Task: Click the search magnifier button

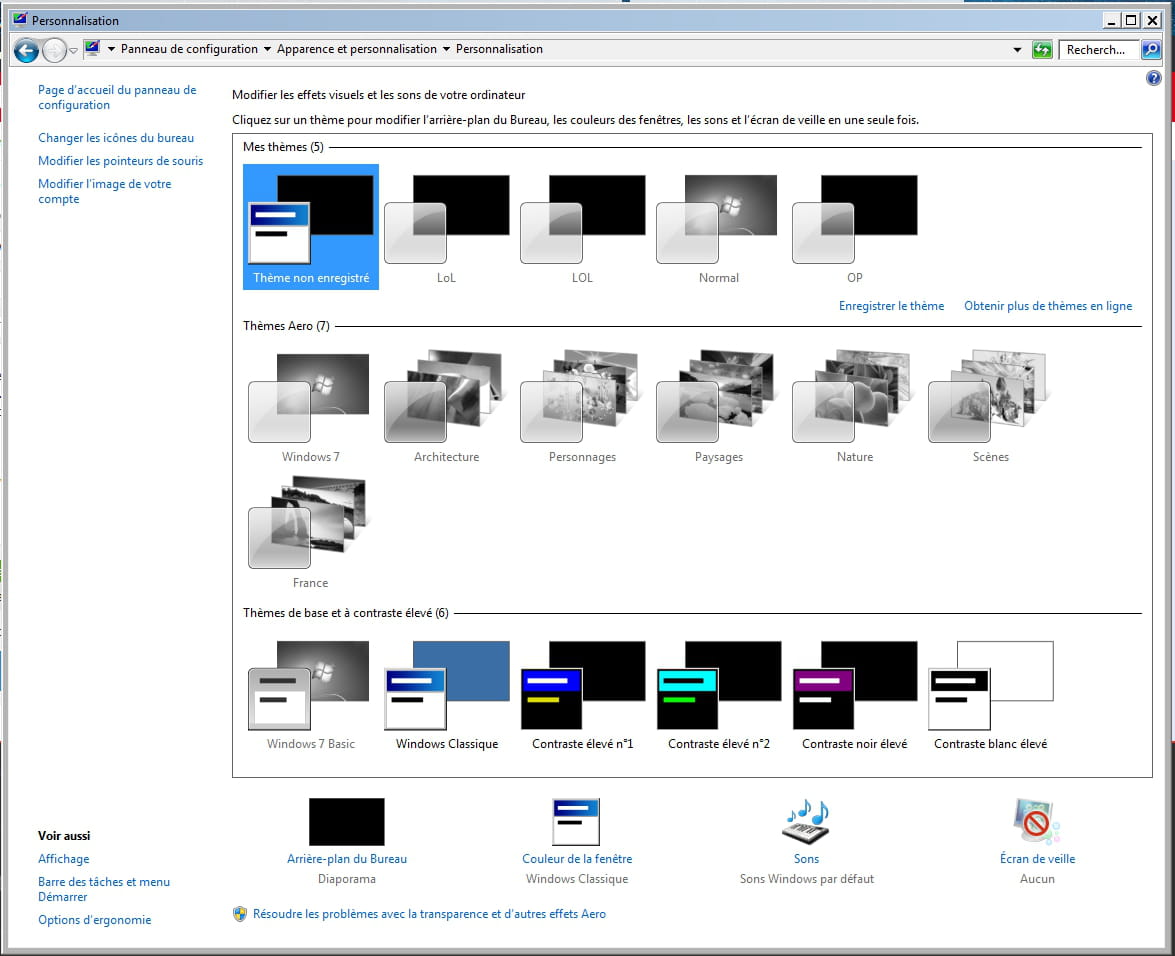Action: [1150, 50]
